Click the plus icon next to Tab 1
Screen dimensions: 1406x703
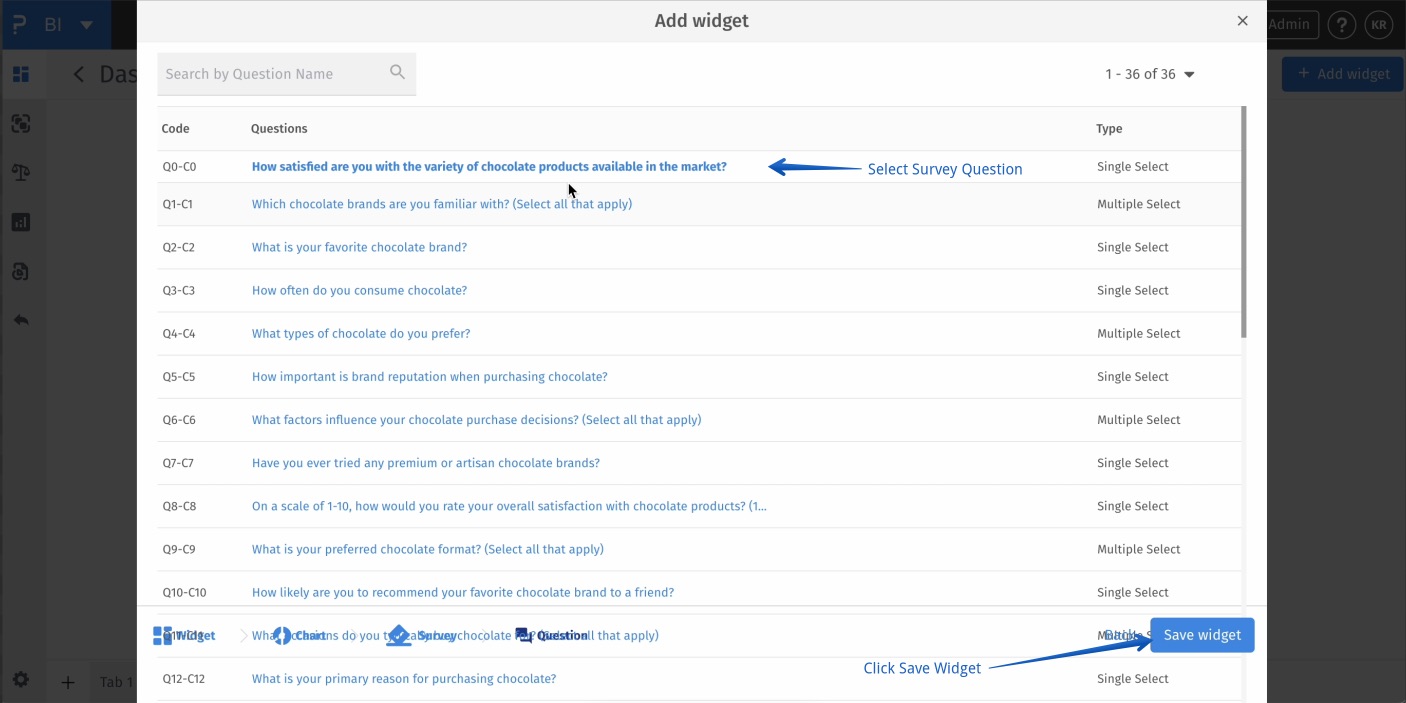(67, 682)
